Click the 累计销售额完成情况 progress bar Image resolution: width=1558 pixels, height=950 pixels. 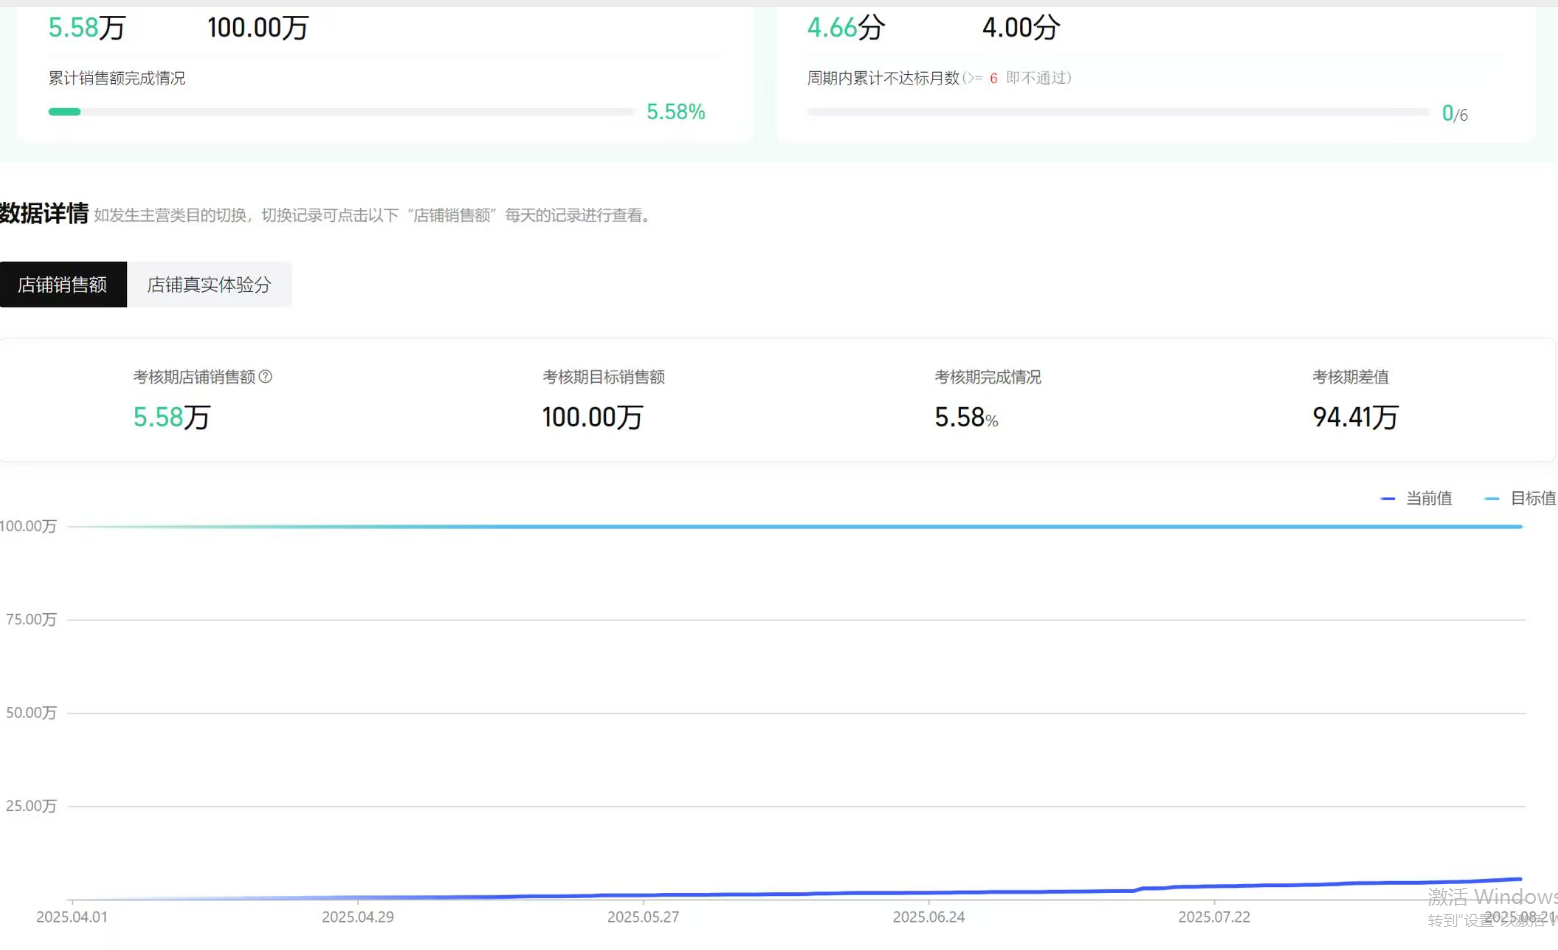click(340, 112)
